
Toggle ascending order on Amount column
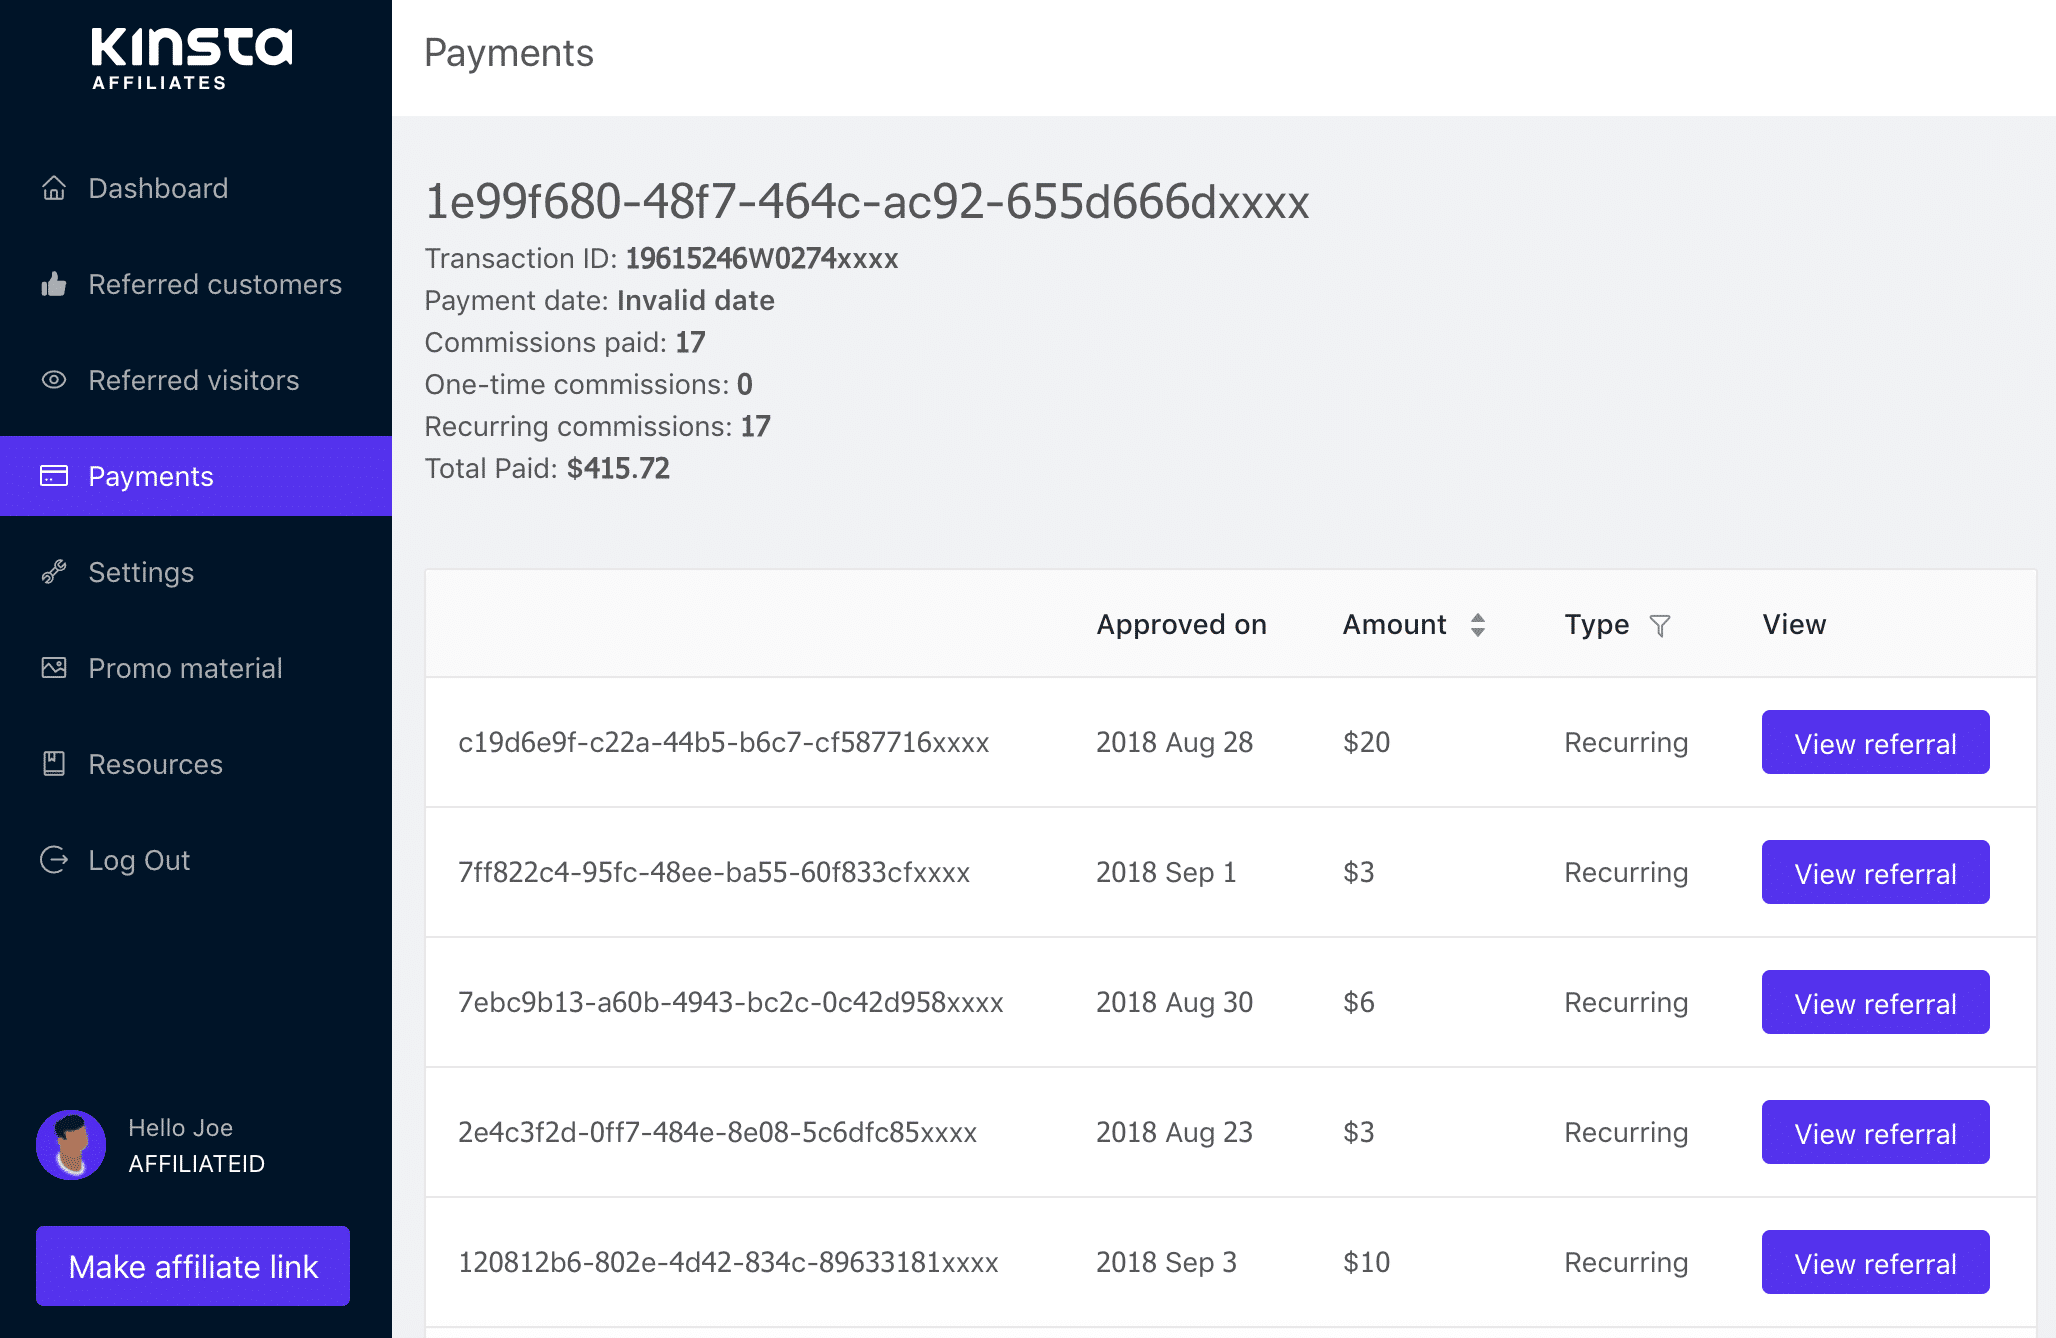(x=1478, y=618)
